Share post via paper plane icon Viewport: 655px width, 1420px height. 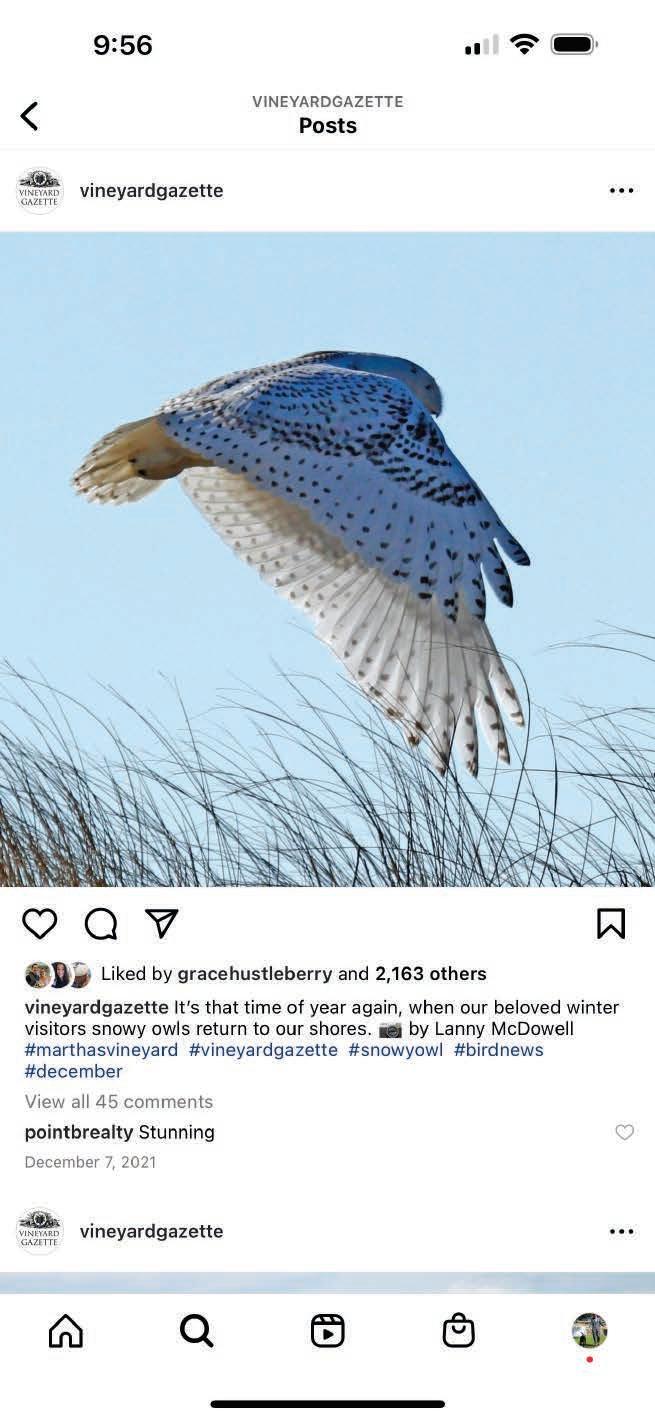pos(162,923)
